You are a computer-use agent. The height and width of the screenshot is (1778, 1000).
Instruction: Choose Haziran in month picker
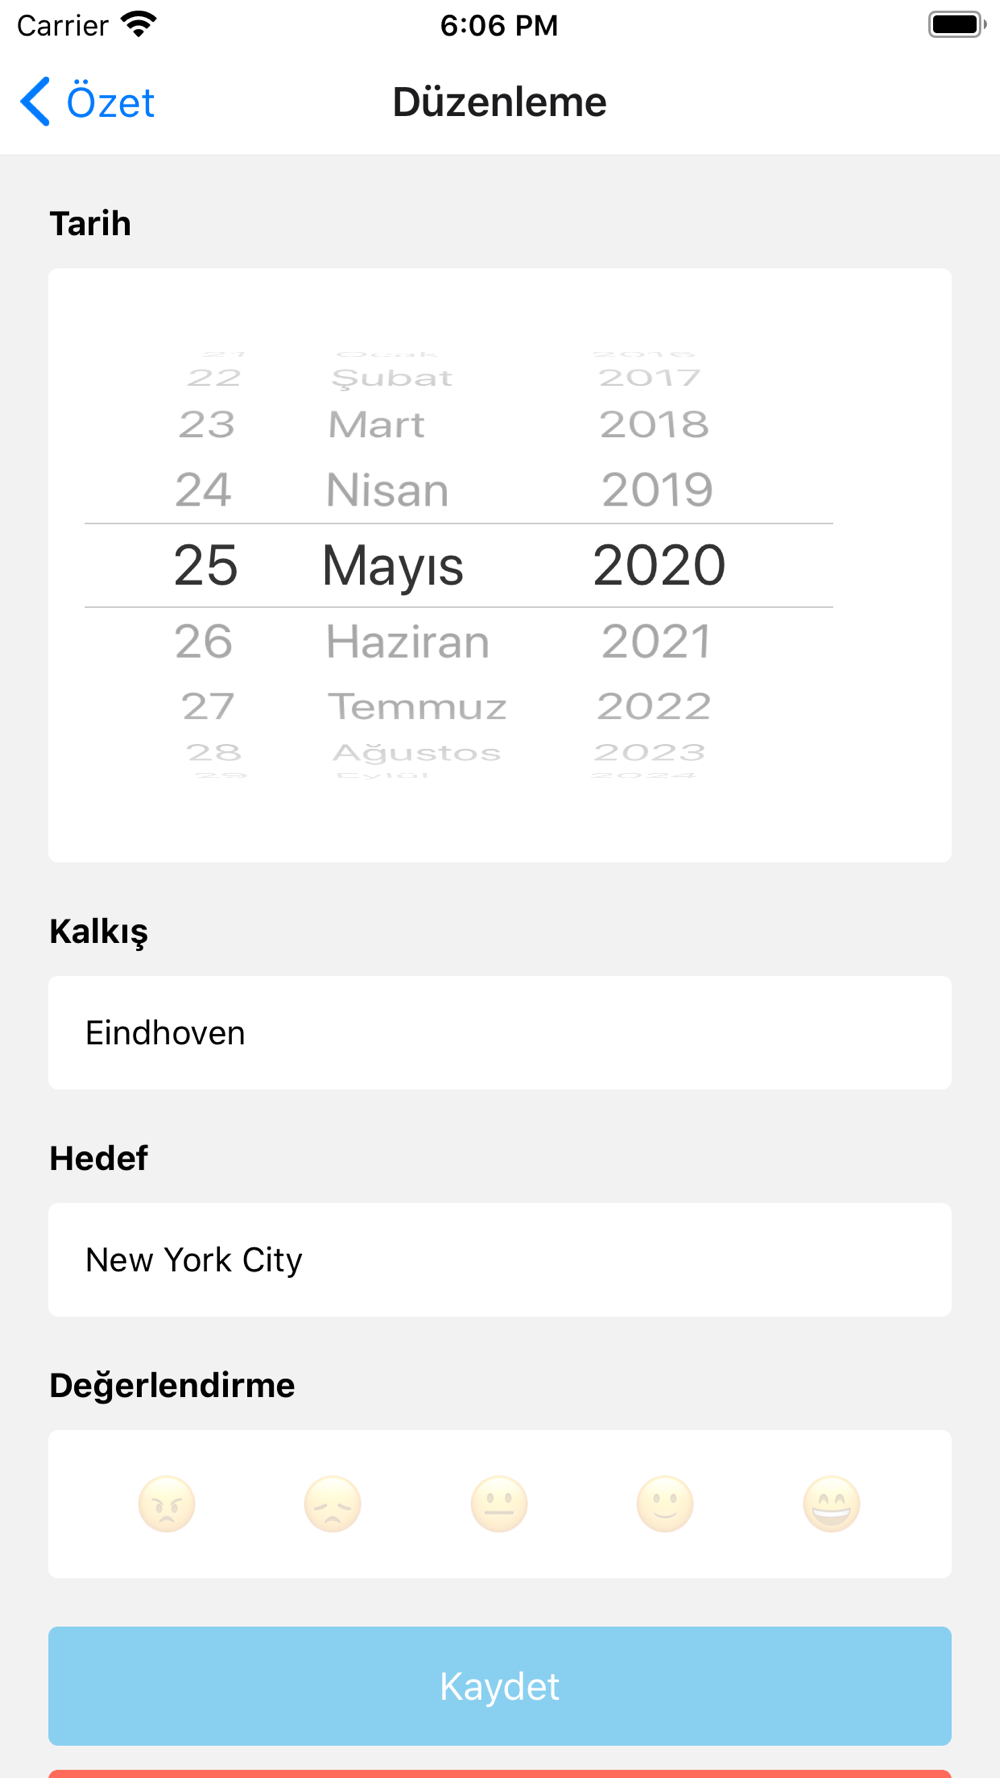pos(407,641)
